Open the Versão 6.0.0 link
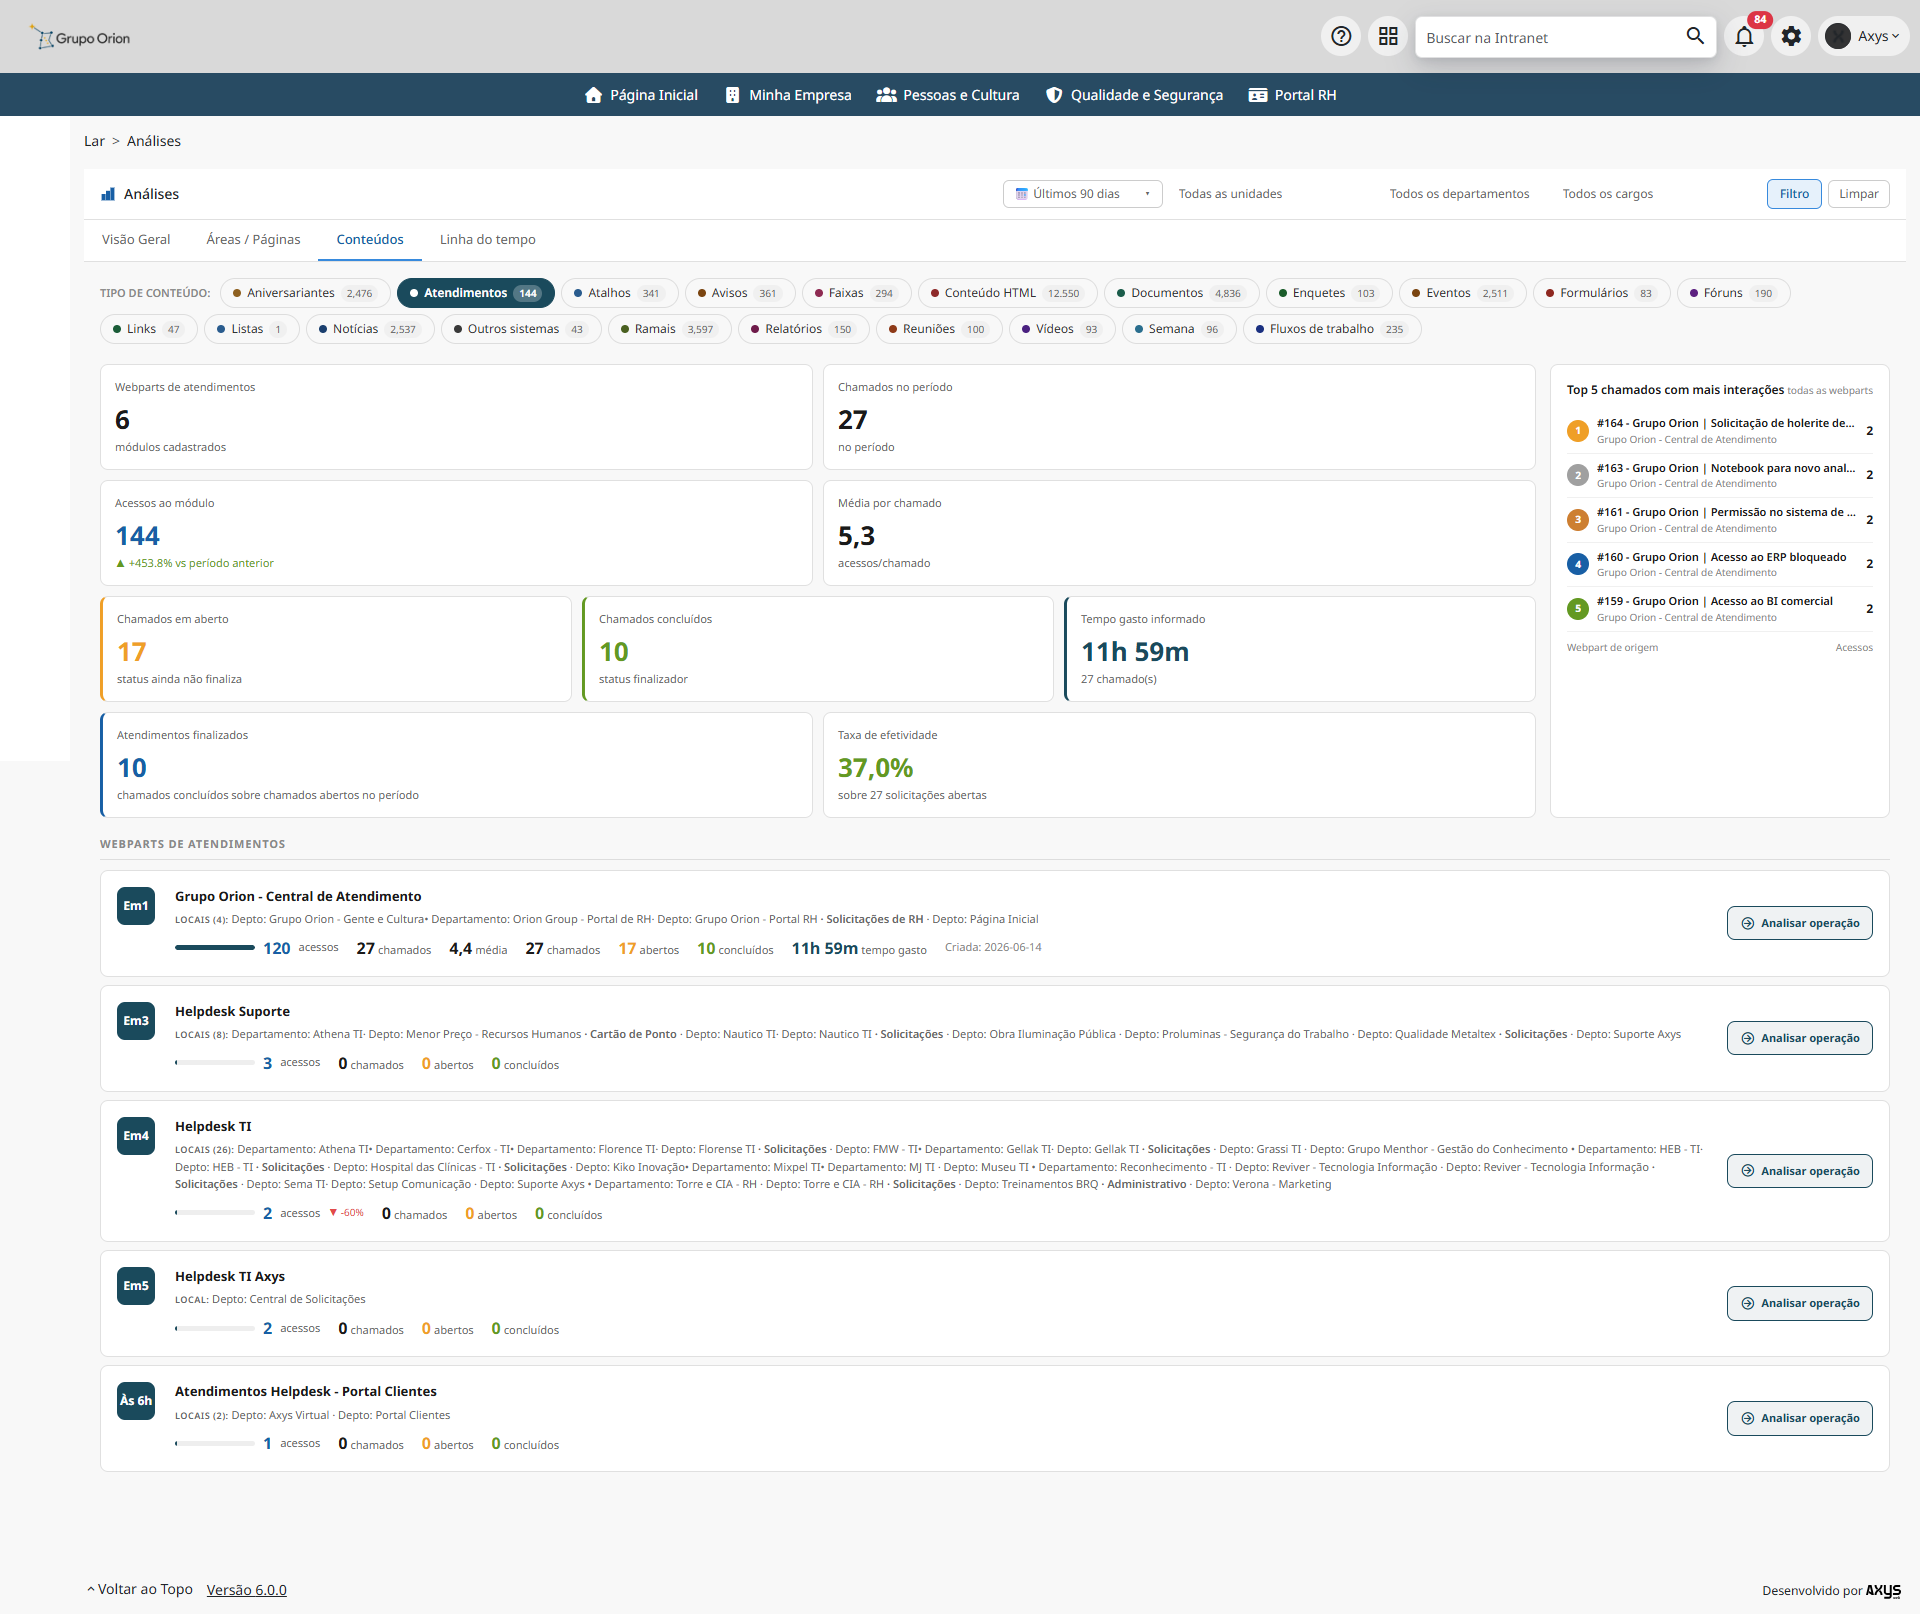 pyautogui.click(x=247, y=1590)
